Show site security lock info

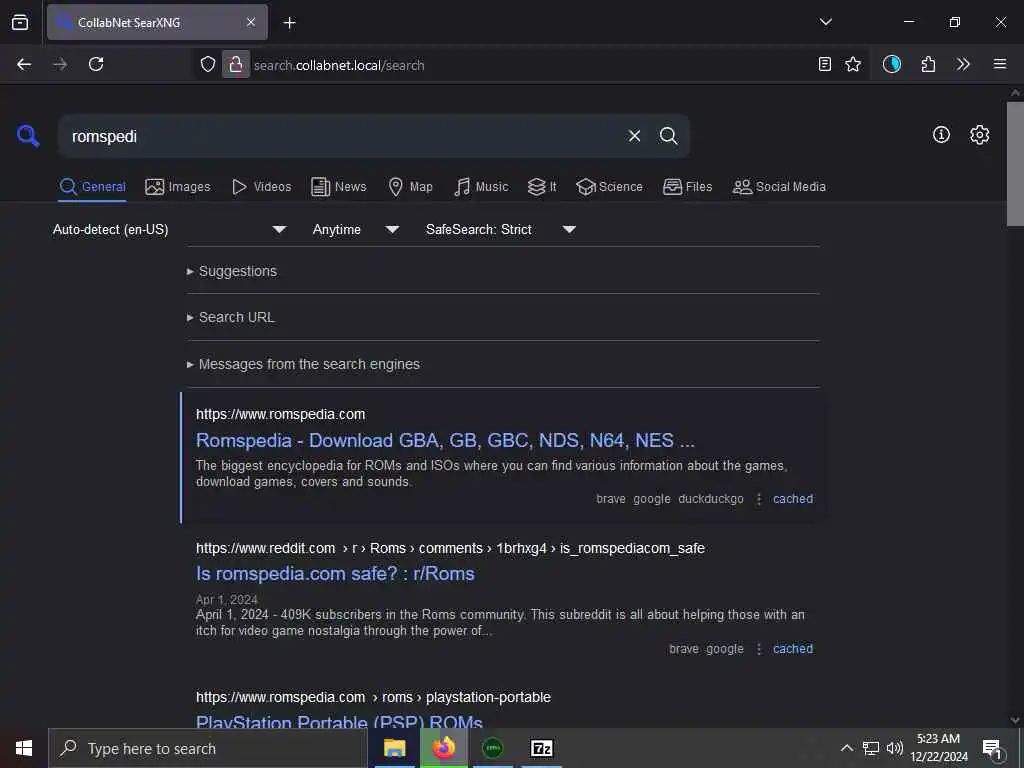[236, 64]
